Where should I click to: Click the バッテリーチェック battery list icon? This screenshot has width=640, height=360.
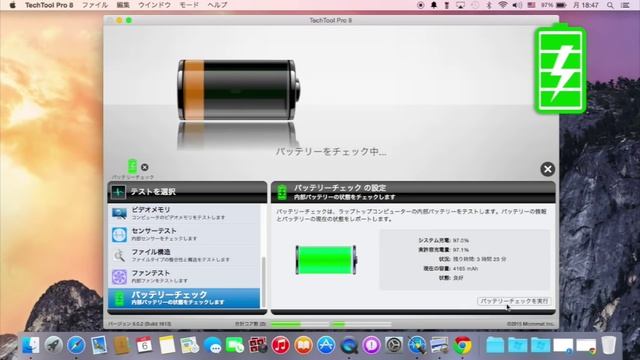pyautogui.click(x=119, y=298)
